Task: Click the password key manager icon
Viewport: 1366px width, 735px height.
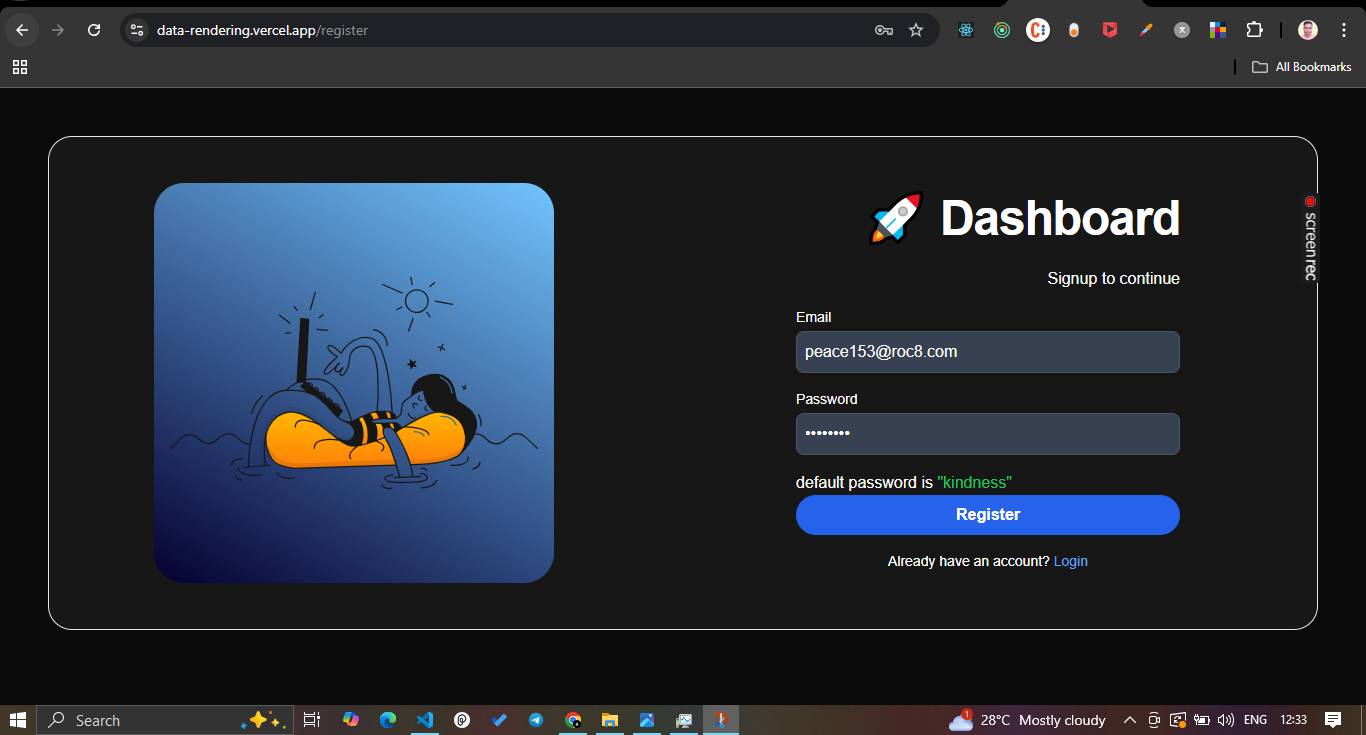Action: coord(883,30)
